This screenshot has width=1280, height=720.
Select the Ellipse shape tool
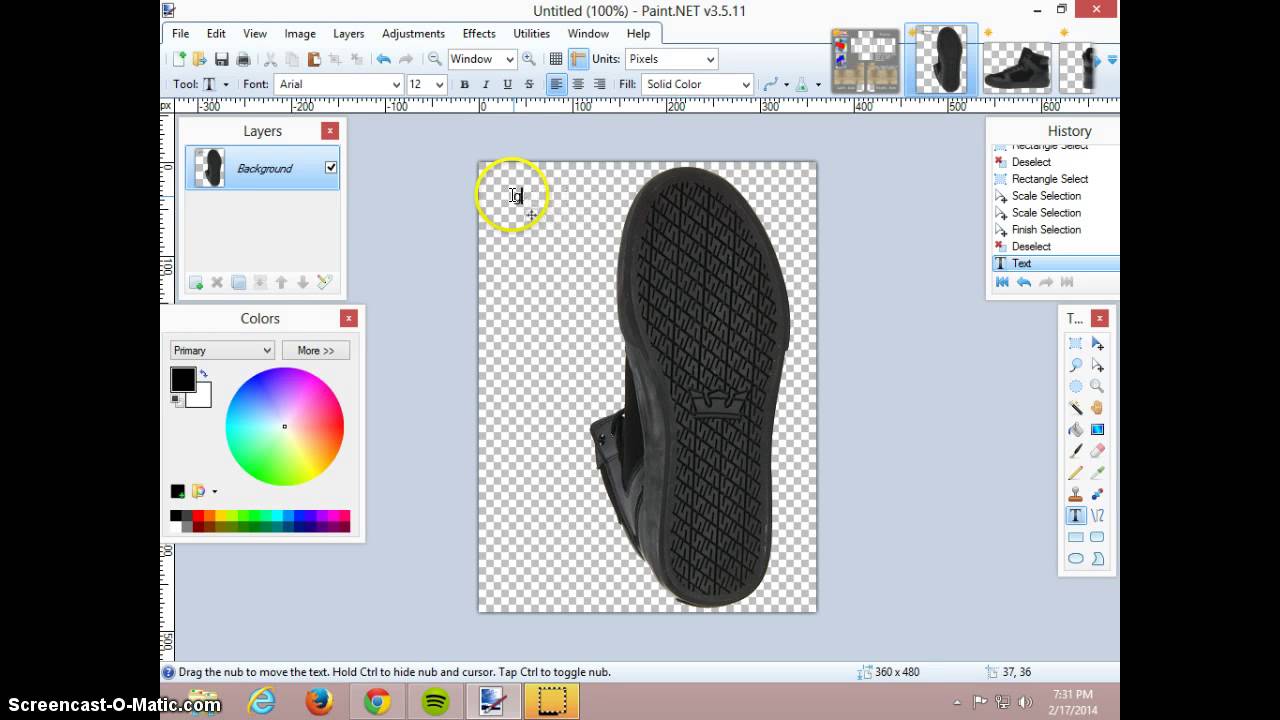click(1076, 559)
